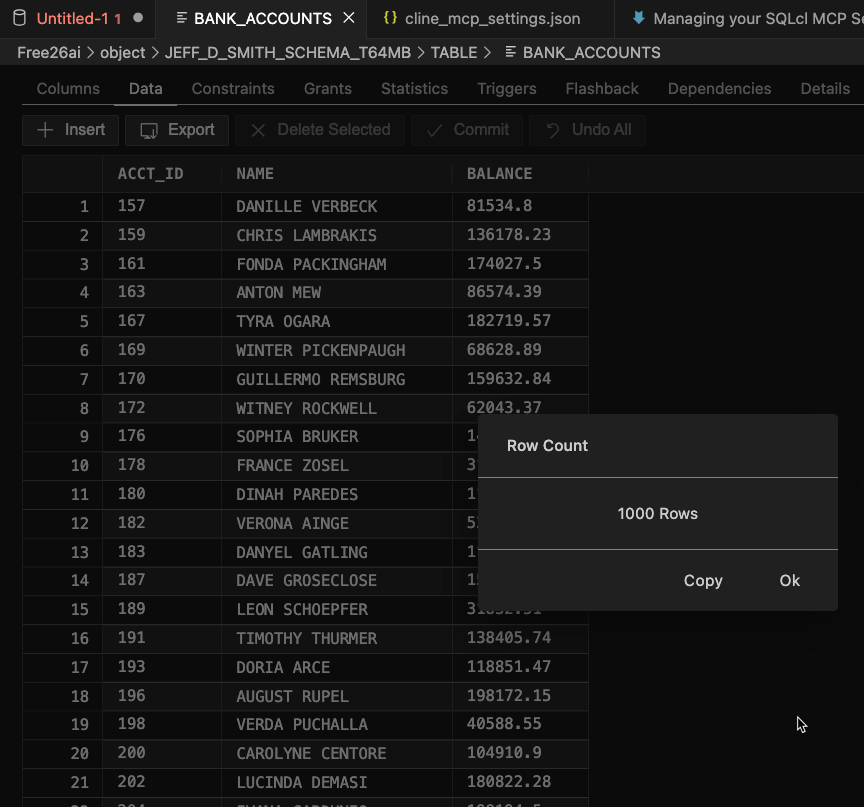
Task: Sort by the BALANCE column header
Action: (499, 173)
